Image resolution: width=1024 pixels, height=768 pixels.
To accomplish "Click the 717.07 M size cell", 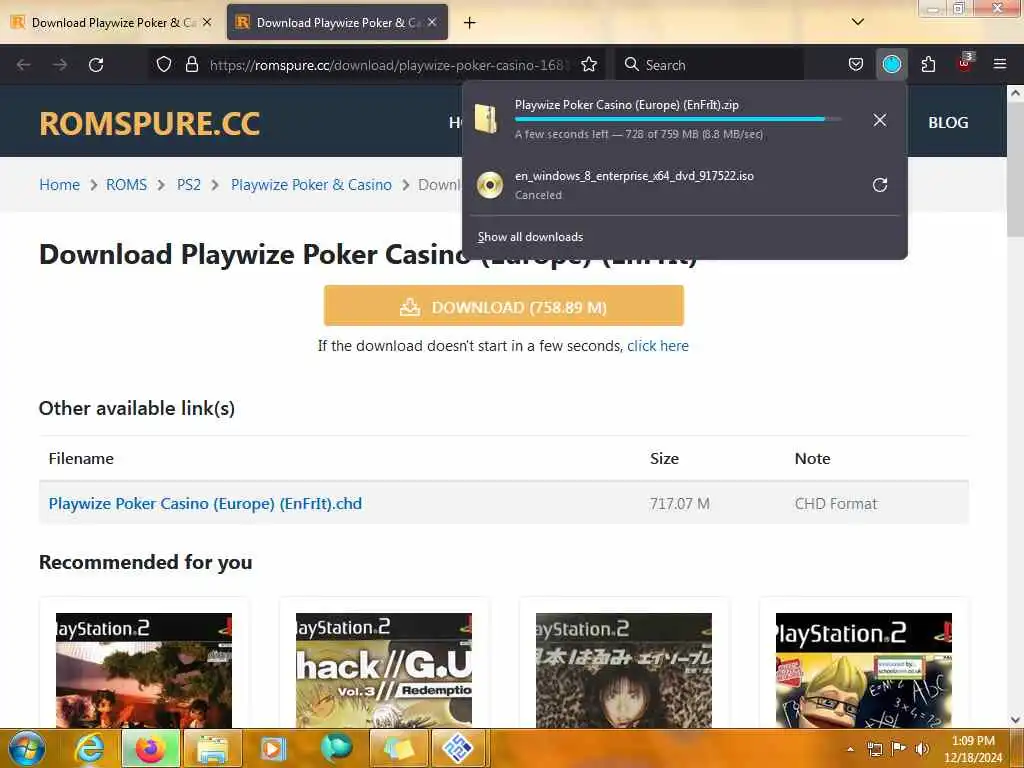I will [x=679, y=504].
